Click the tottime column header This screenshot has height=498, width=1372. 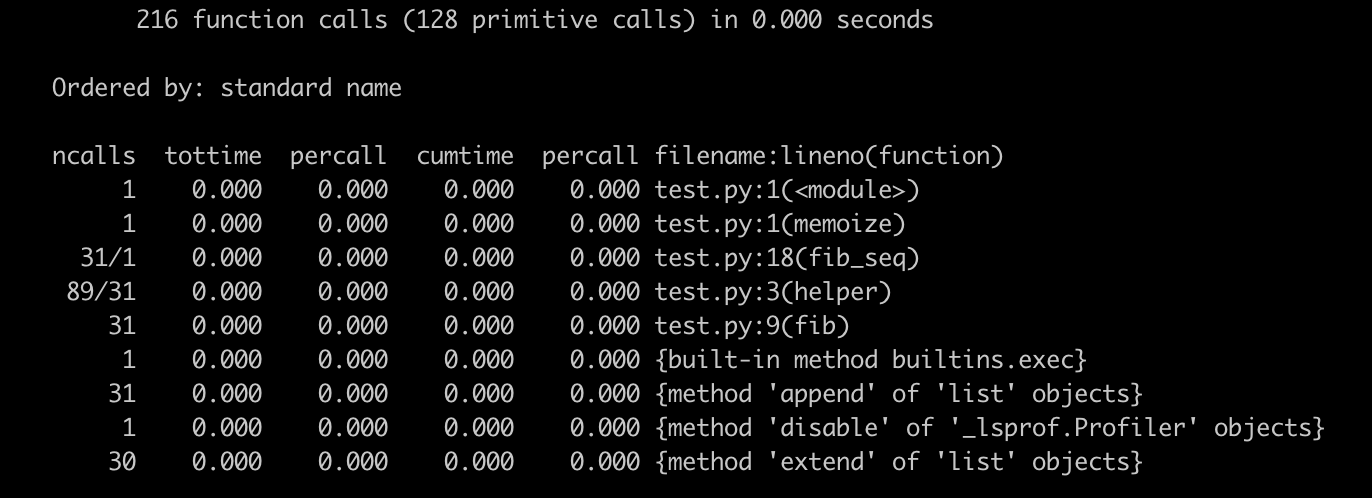tap(213, 156)
